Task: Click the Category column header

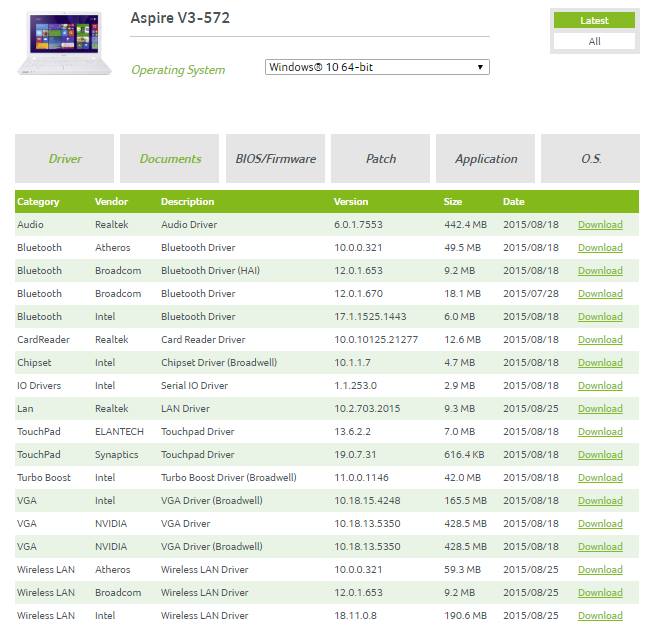Action: [x=38, y=202]
